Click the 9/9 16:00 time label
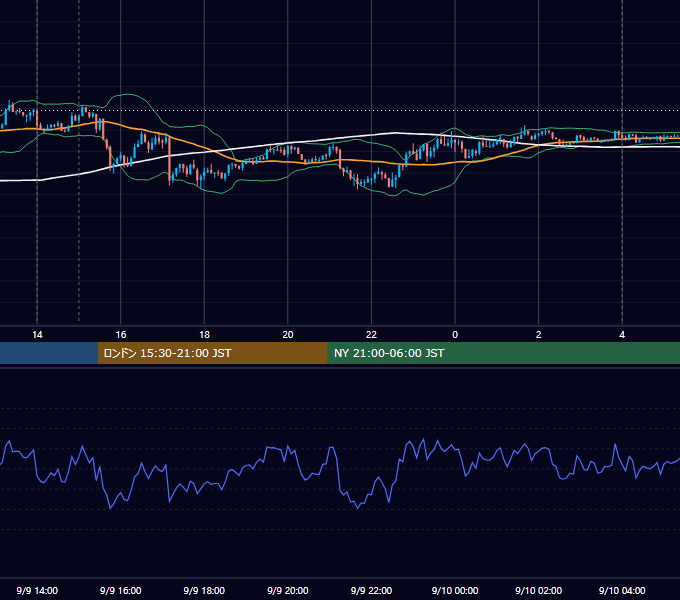 pyautogui.click(x=121, y=590)
